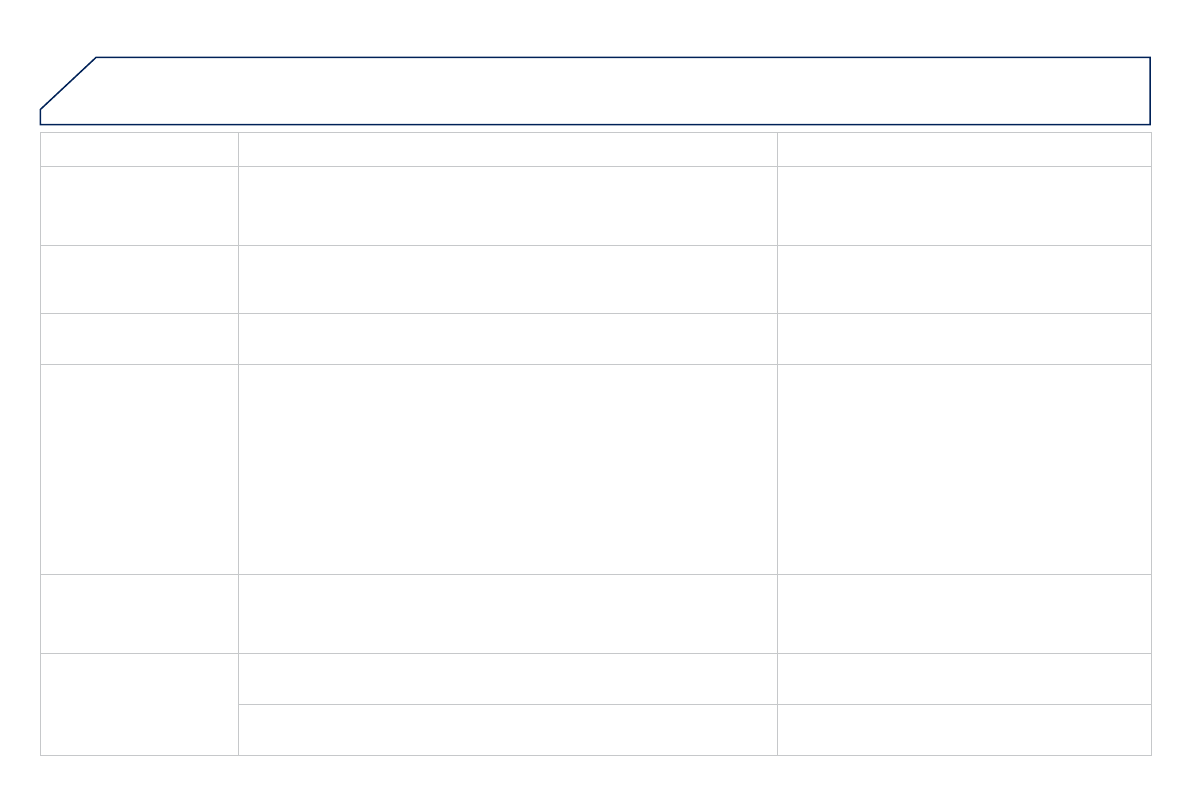
Task: Select first-column cell of the tallest row
Action: (x=139, y=468)
